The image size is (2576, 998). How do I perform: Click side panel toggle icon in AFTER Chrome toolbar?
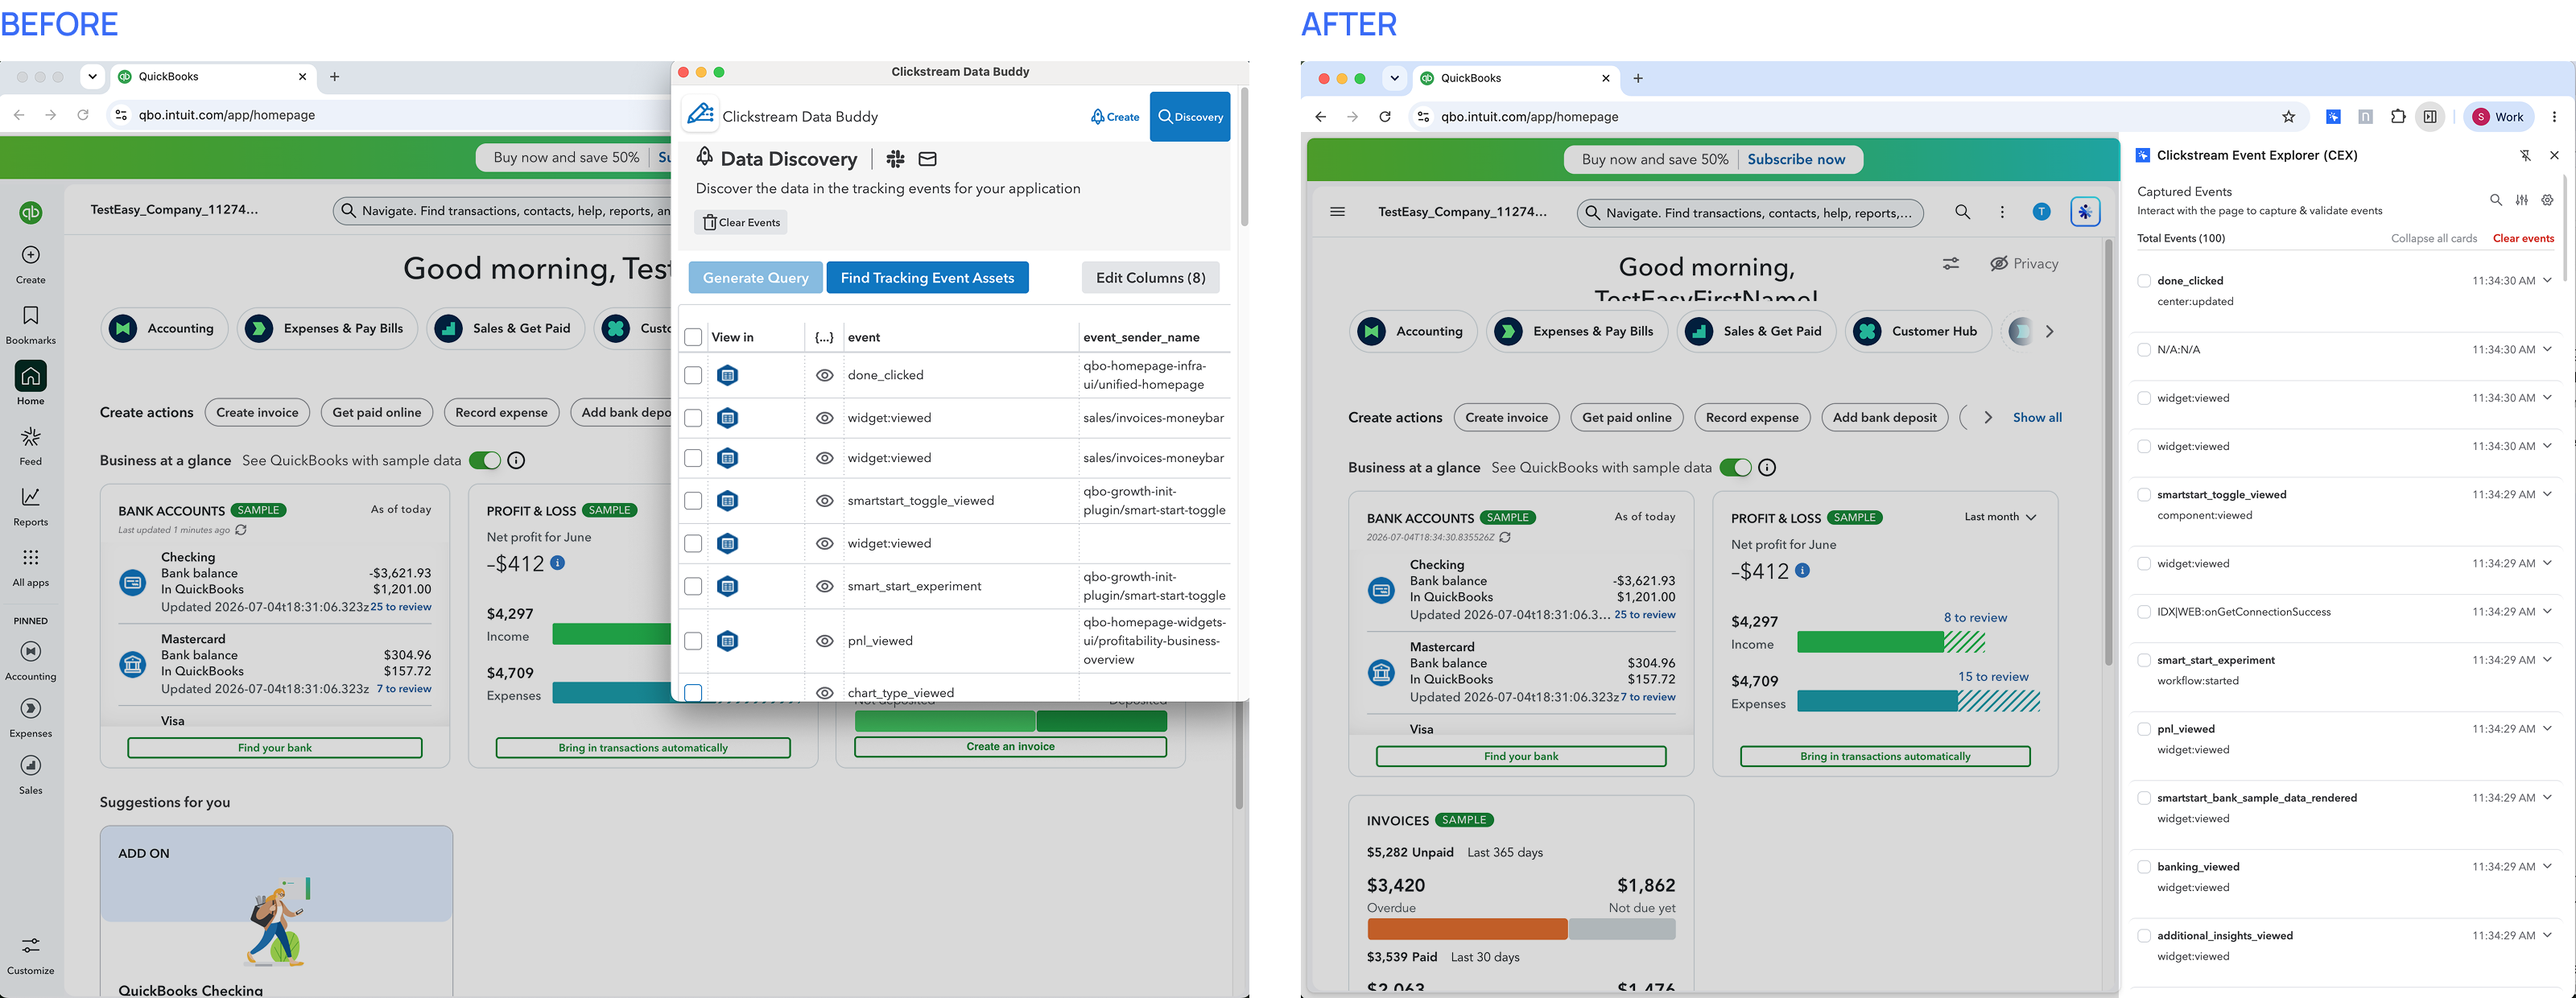point(2430,117)
